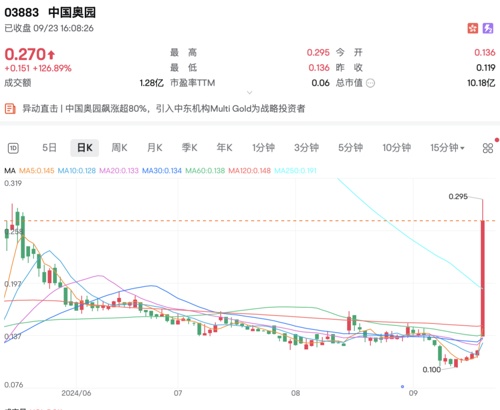
Task: Click the Hong Kong market flag icon
Action: click(x=472, y=29)
